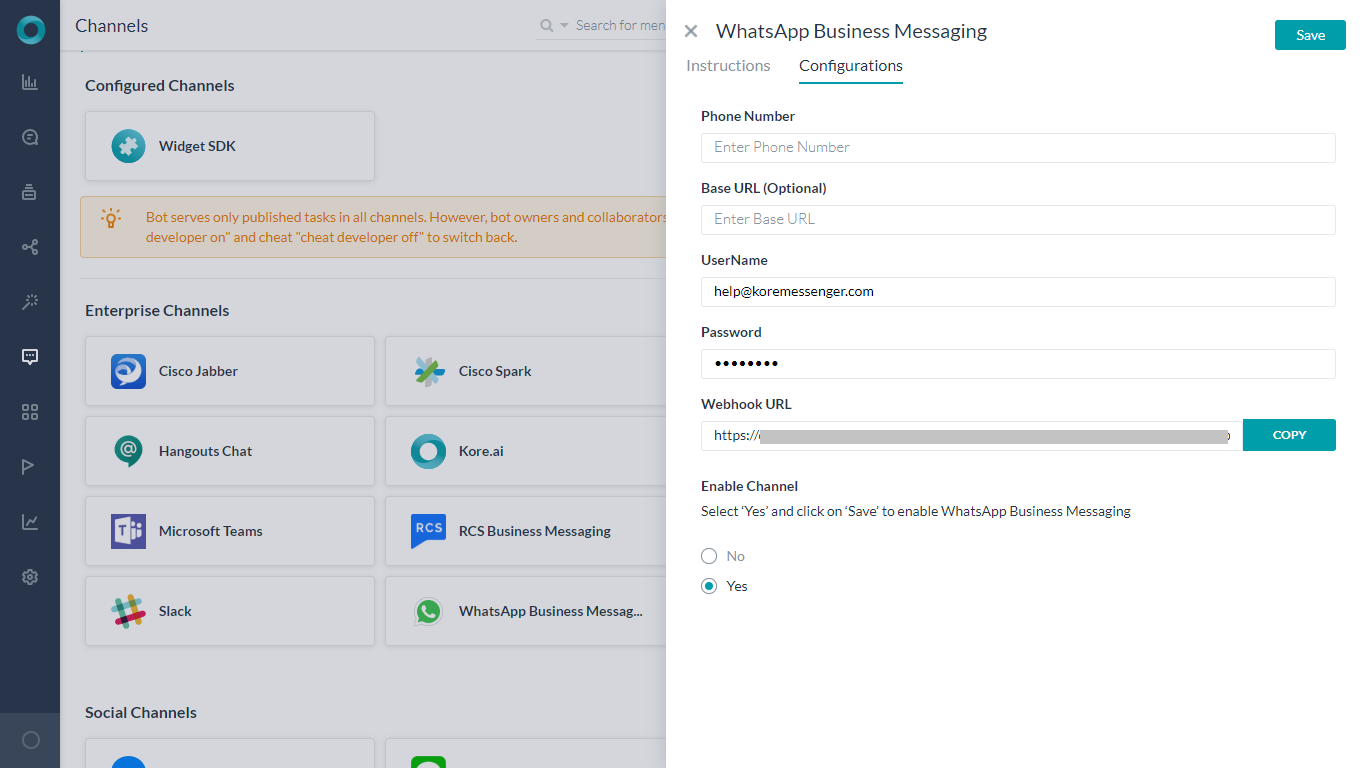Switch to the Instructions tab

728,66
